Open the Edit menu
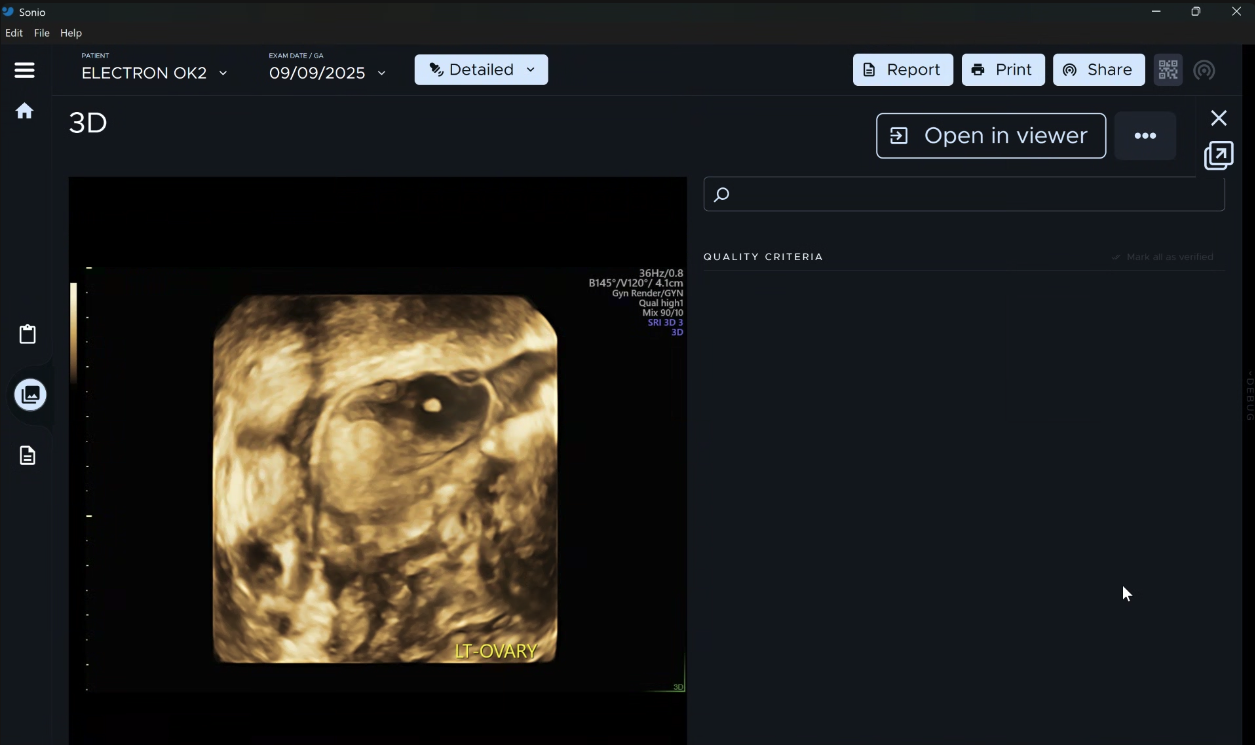The height and width of the screenshot is (745, 1255). tap(14, 33)
